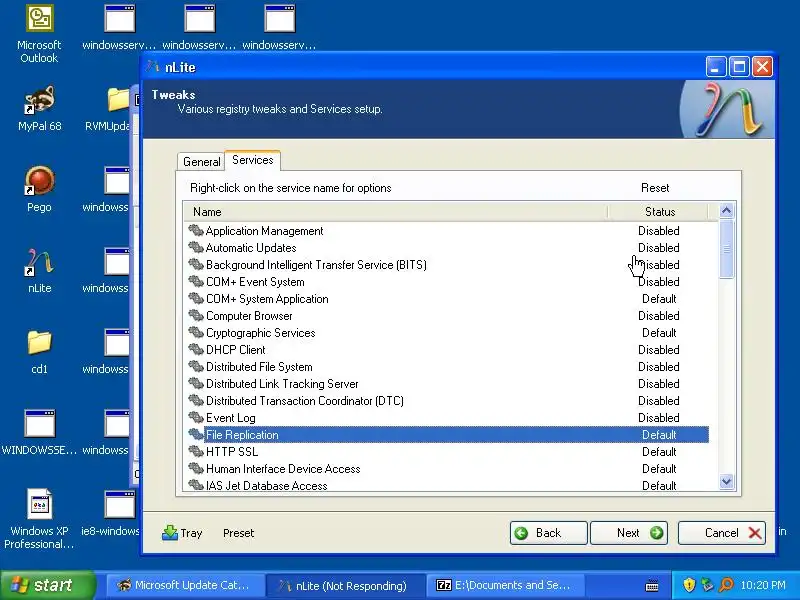The image size is (800, 600).
Task: Click gear icon beside Cryptographic Services
Action: [x=196, y=333]
